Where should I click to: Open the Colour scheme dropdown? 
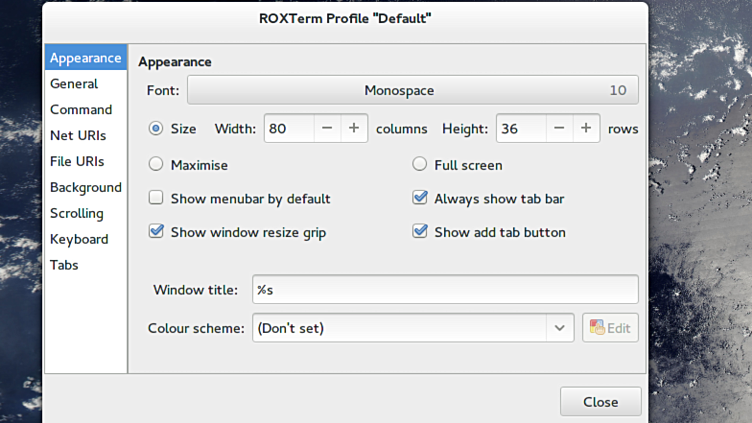tap(413, 327)
